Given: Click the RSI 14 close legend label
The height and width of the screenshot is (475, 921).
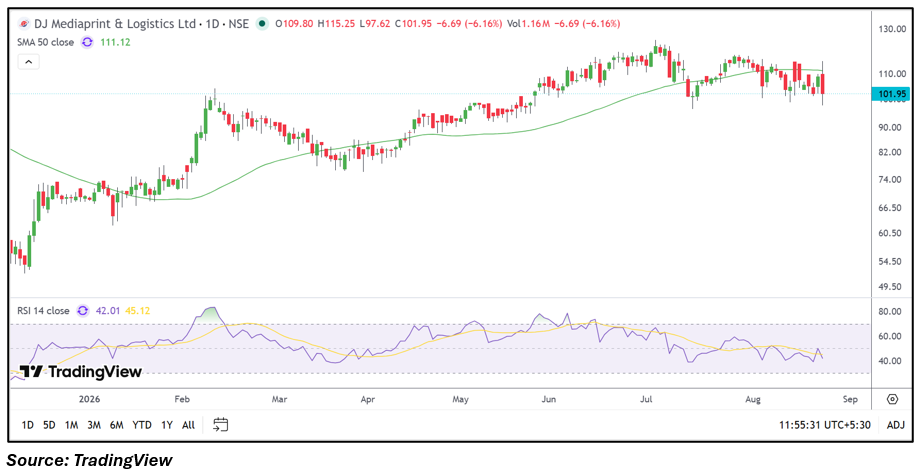Looking at the screenshot, I should pyautogui.click(x=43, y=311).
